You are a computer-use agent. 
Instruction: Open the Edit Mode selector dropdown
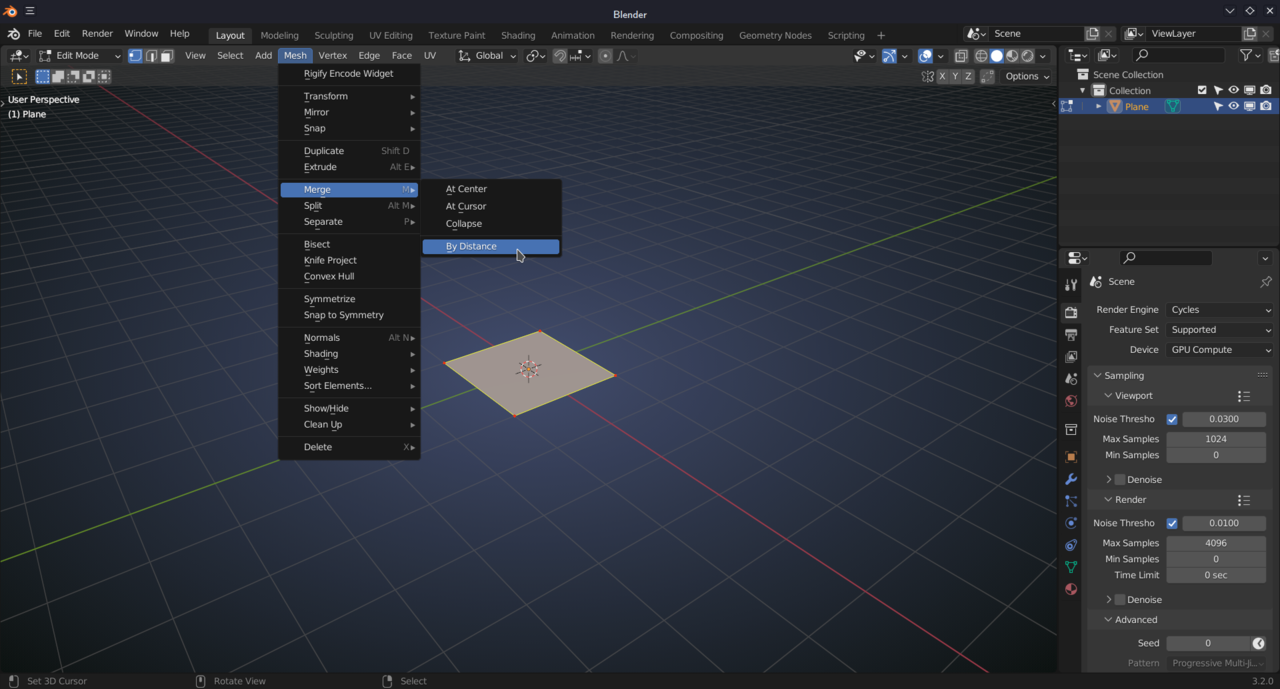80,56
